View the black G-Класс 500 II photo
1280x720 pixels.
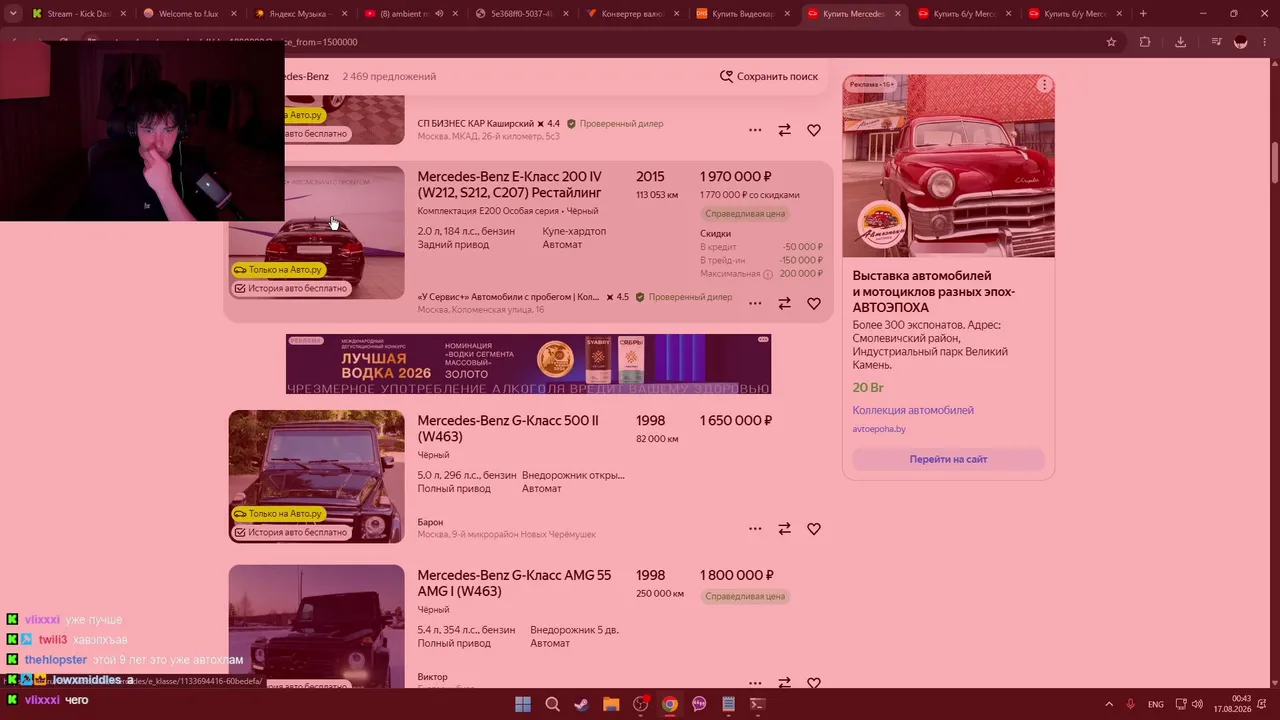316,476
